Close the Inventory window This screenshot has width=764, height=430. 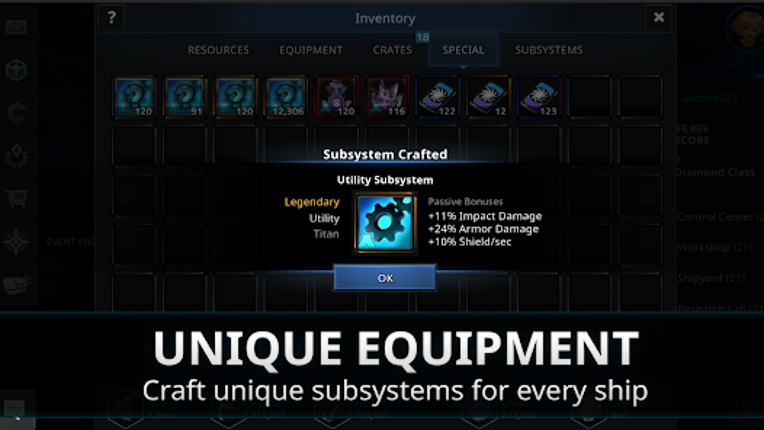[659, 18]
